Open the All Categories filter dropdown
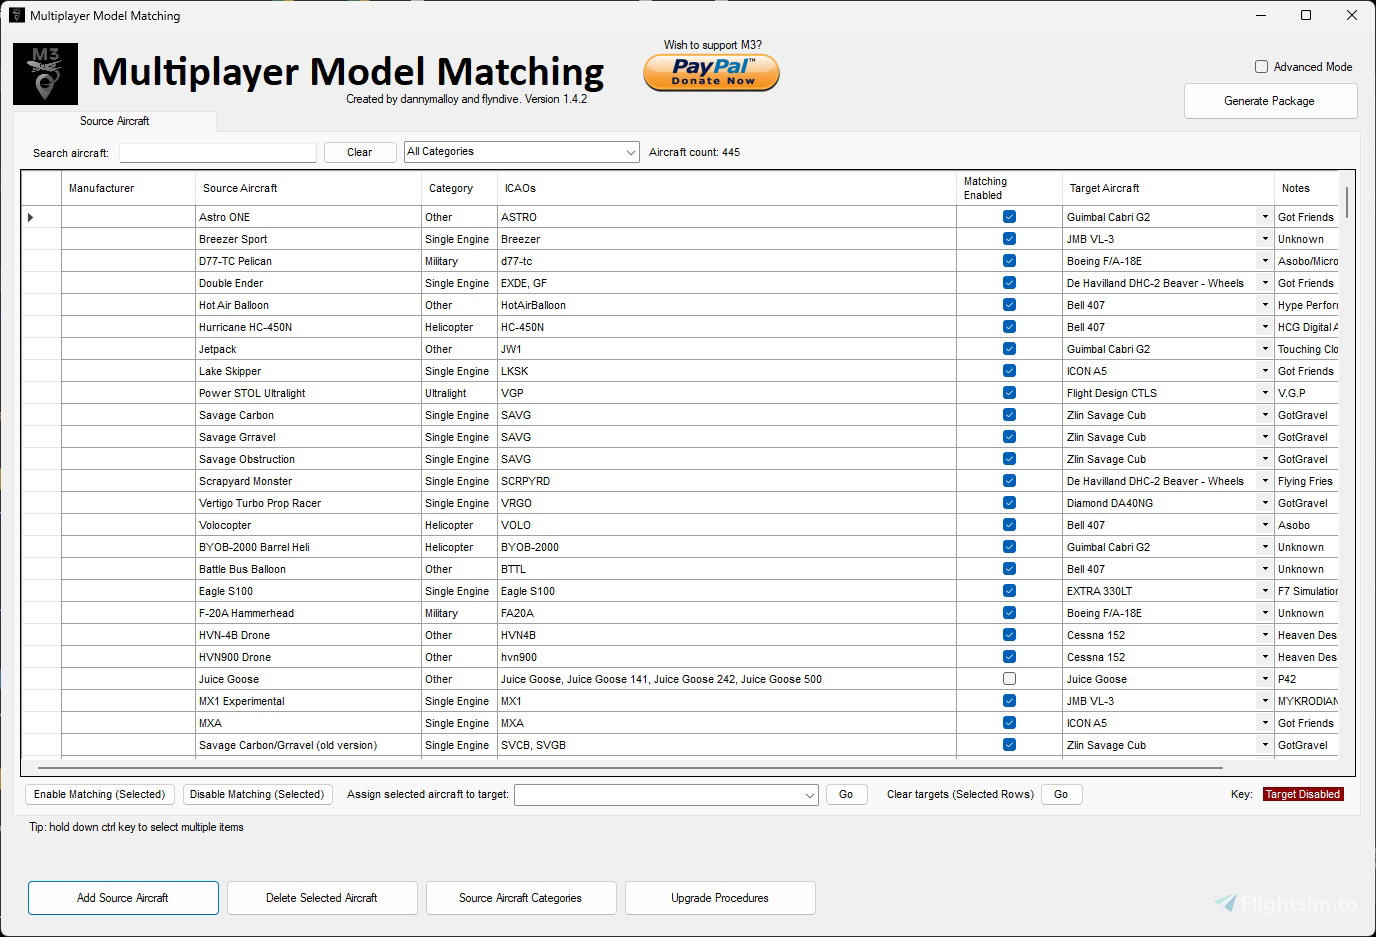Viewport: 1376px width, 937px height. (x=630, y=151)
